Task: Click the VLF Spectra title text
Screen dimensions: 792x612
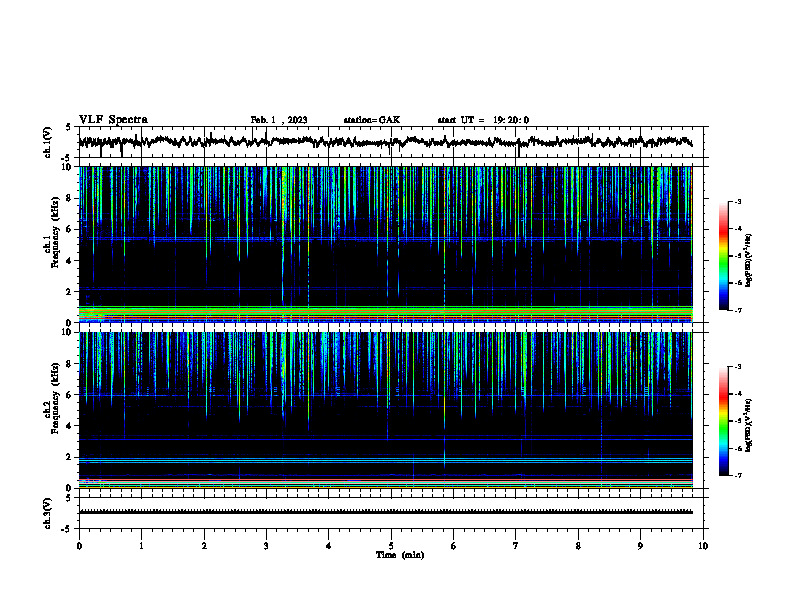Action: [x=113, y=120]
